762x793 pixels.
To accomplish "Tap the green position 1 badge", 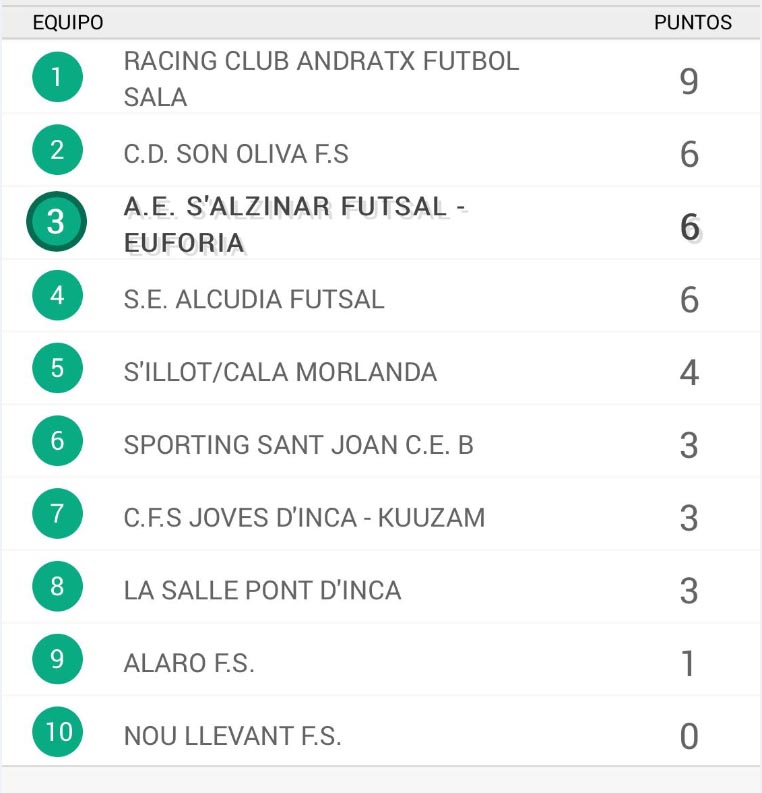I will [57, 77].
